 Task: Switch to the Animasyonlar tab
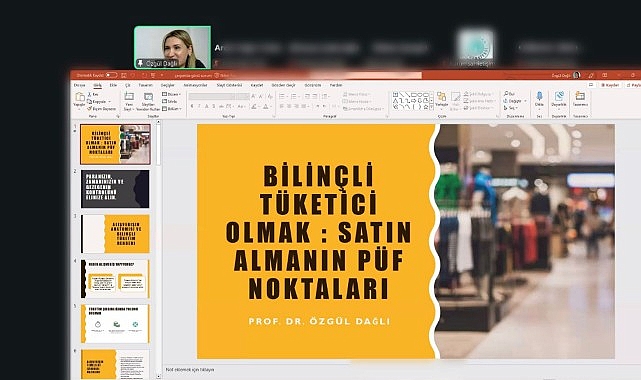point(195,85)
